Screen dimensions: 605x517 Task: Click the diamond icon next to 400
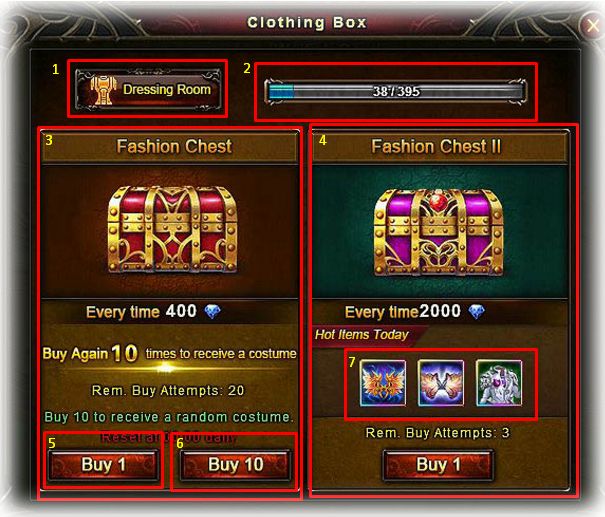212,311
